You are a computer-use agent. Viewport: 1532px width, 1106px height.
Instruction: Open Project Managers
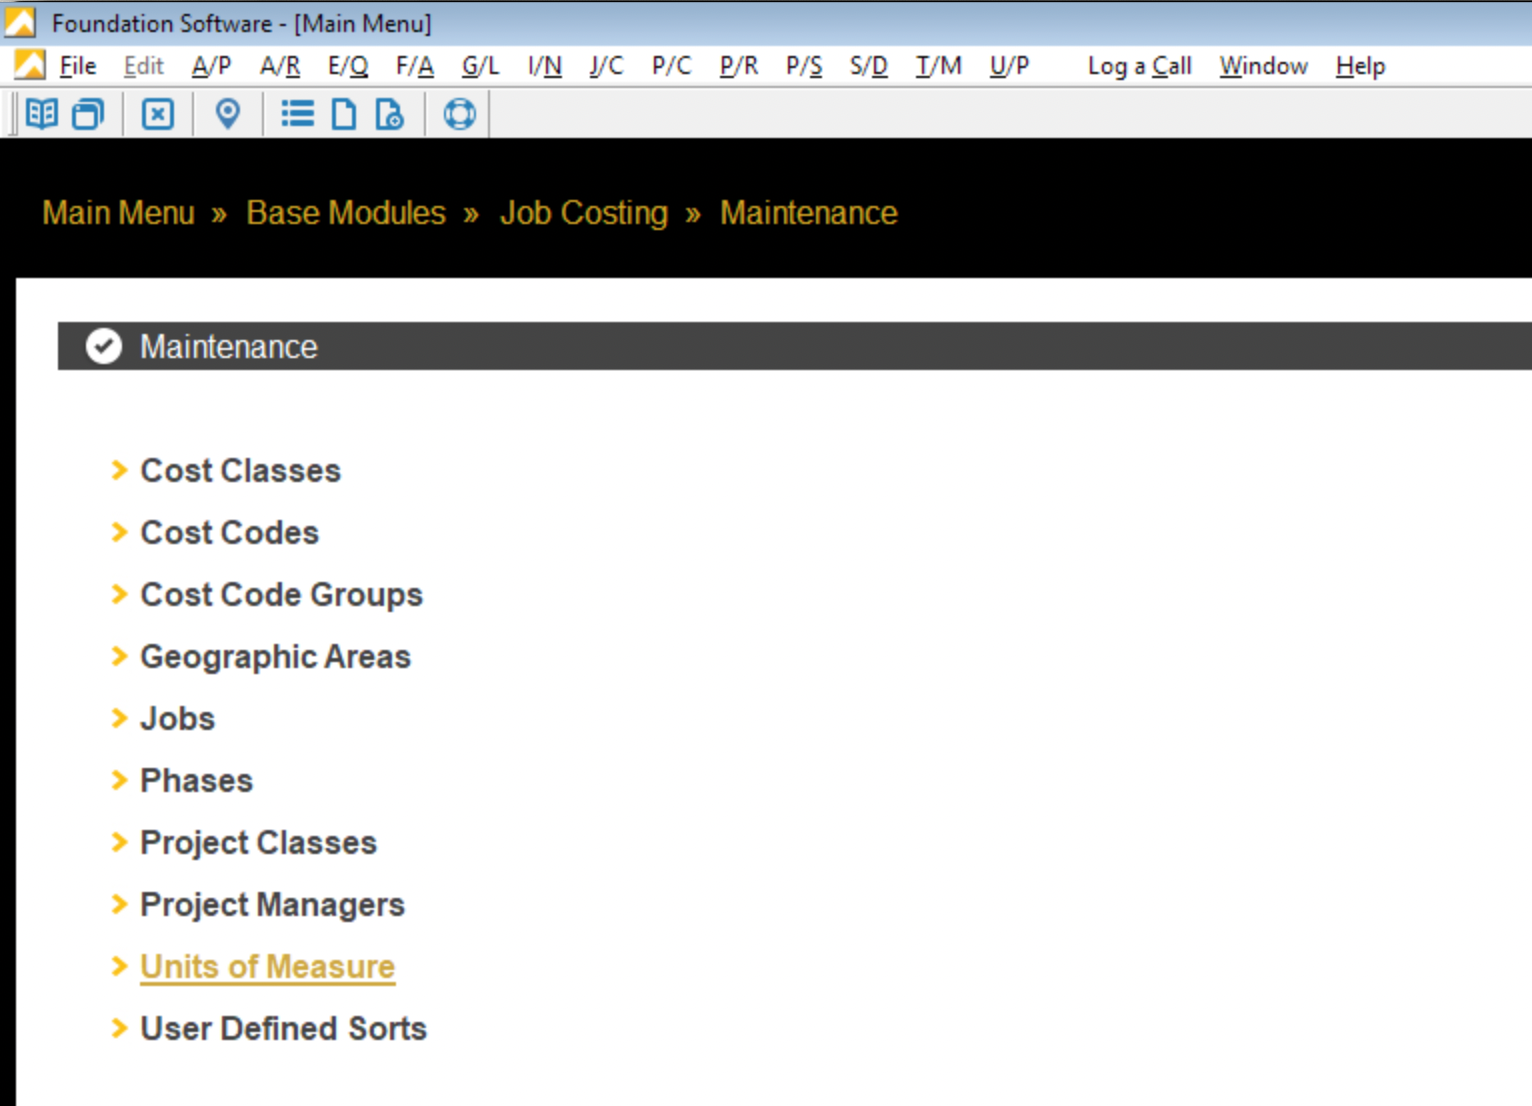(273, 904)
